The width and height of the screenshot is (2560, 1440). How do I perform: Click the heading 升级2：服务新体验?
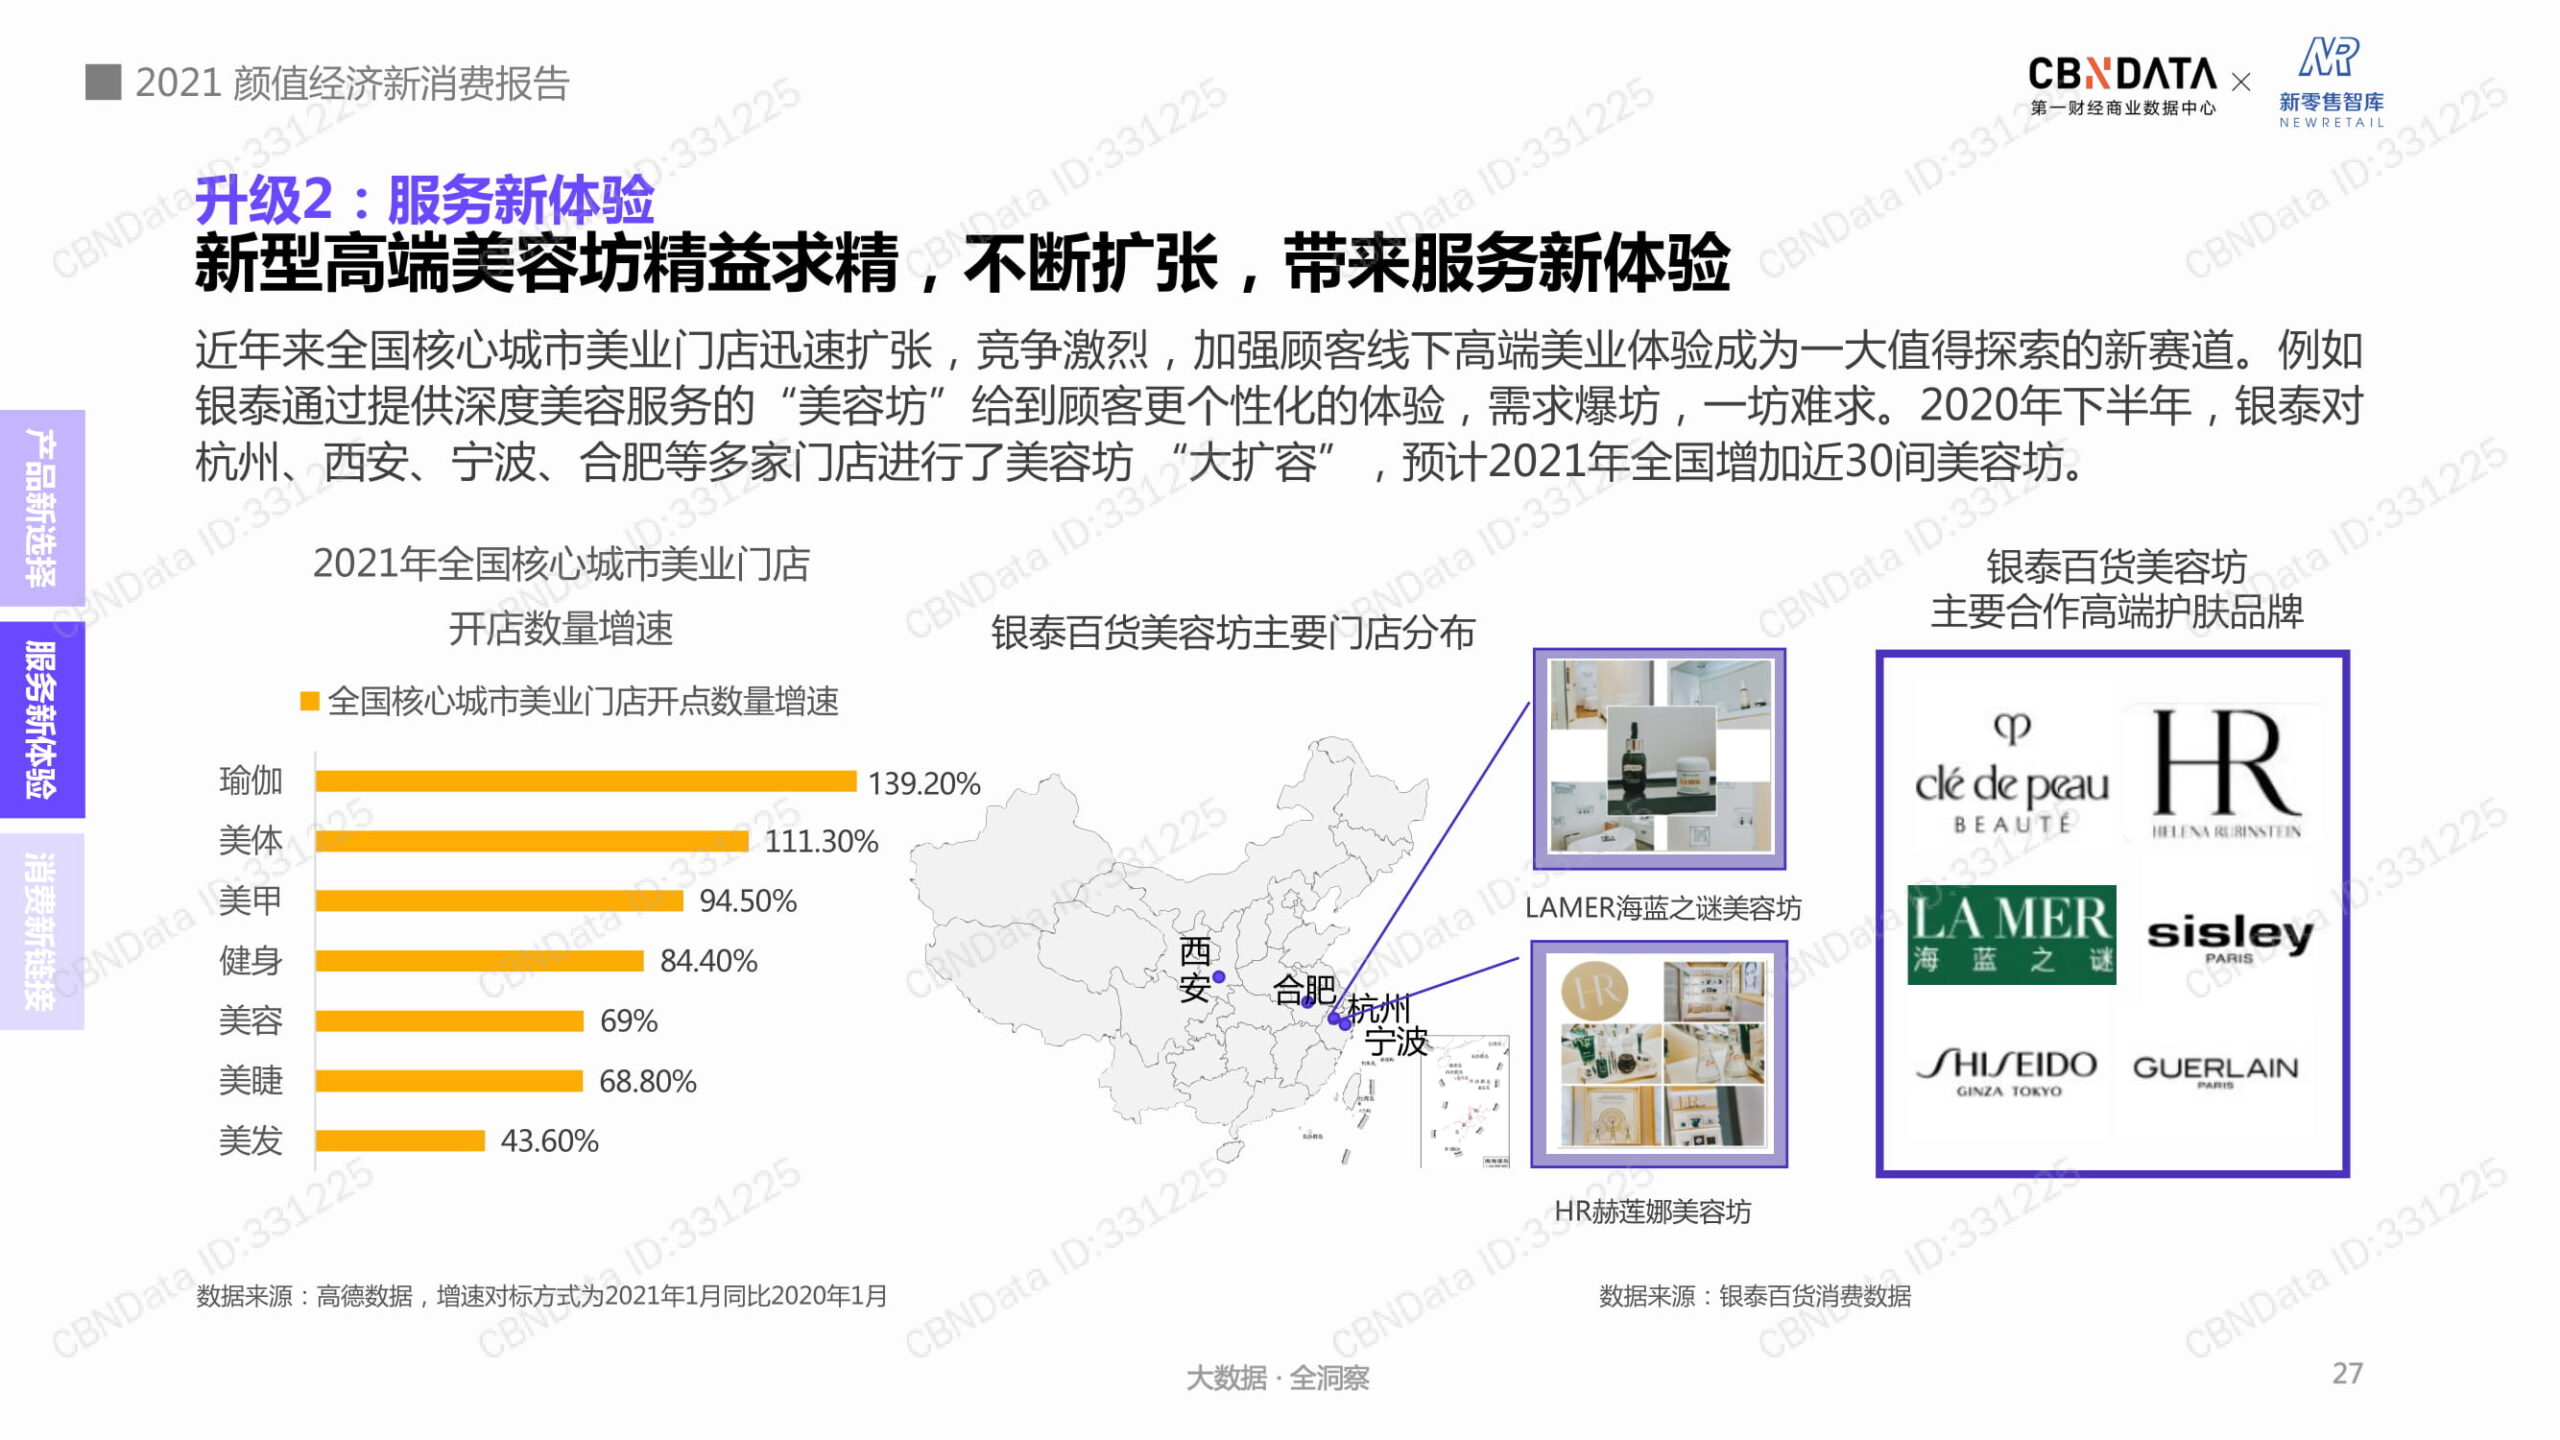tap(424, 200)
